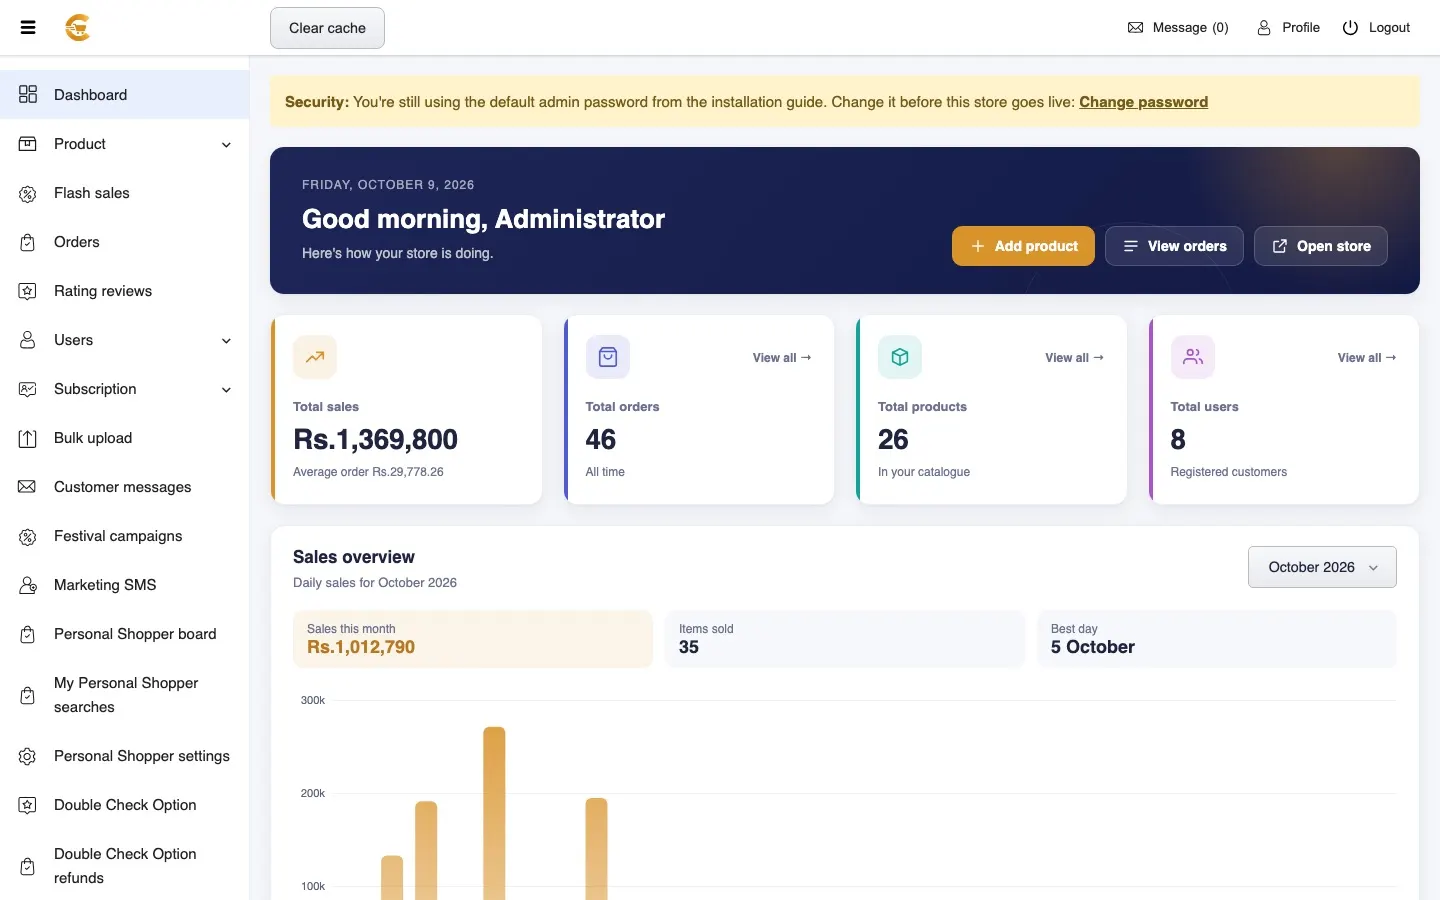
Task: Click the Marketing SMS icon
Action: (x=28, y=585)
